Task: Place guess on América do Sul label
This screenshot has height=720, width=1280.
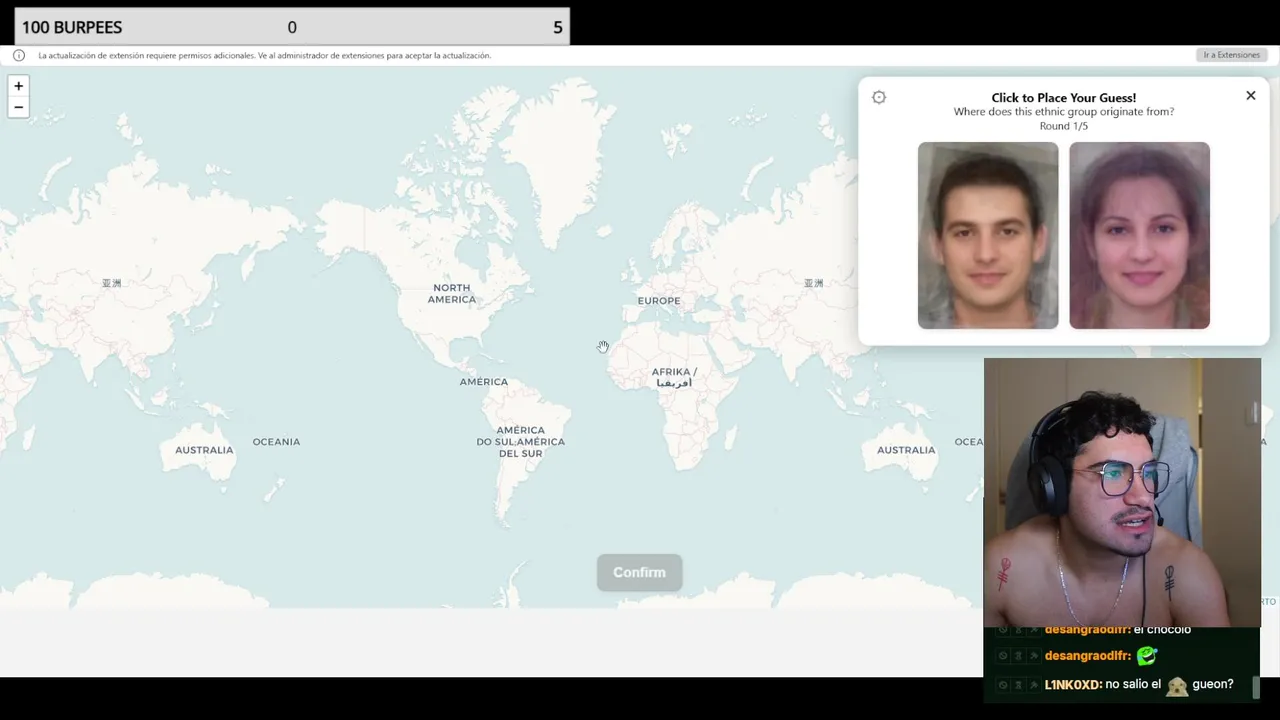Action: point(520,442)
